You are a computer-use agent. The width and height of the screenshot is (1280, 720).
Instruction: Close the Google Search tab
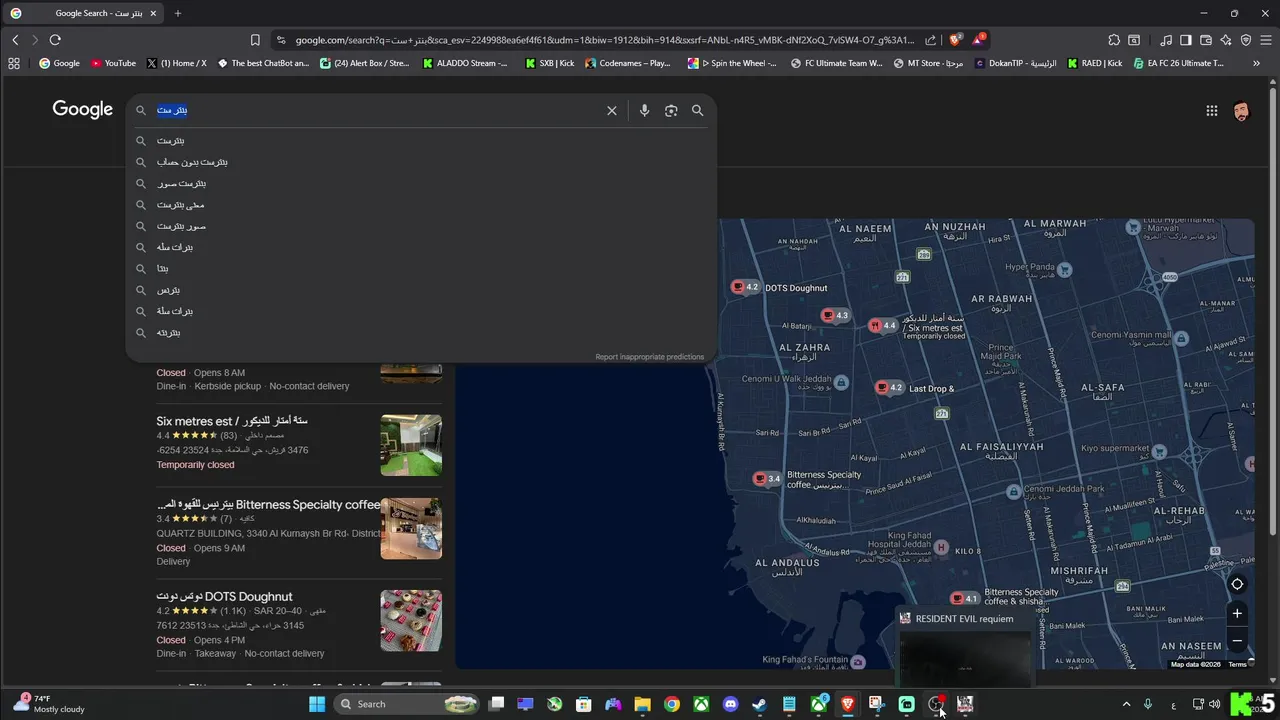153,14
